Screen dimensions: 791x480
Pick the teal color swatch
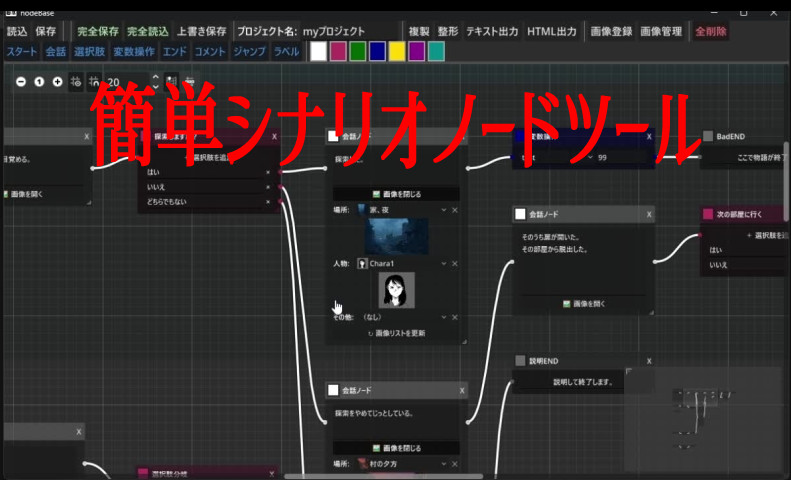pos(436,51)
